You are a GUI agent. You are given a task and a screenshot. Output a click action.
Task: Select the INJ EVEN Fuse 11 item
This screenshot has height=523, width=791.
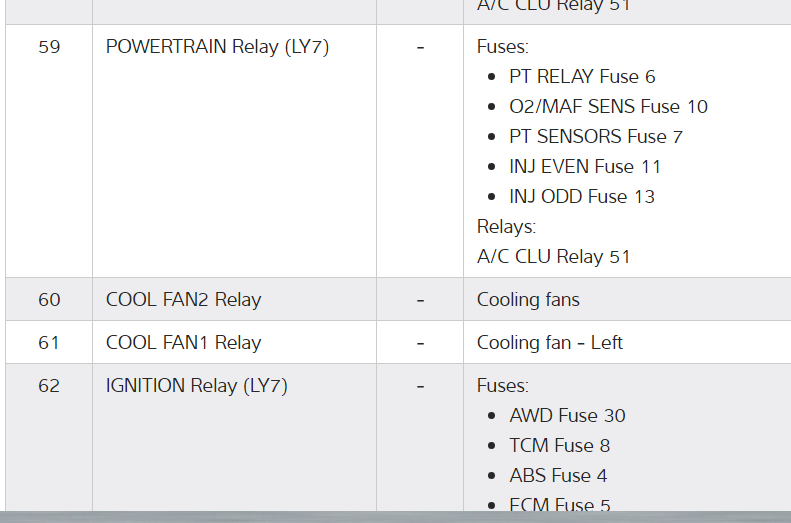[x=585, y=167]
